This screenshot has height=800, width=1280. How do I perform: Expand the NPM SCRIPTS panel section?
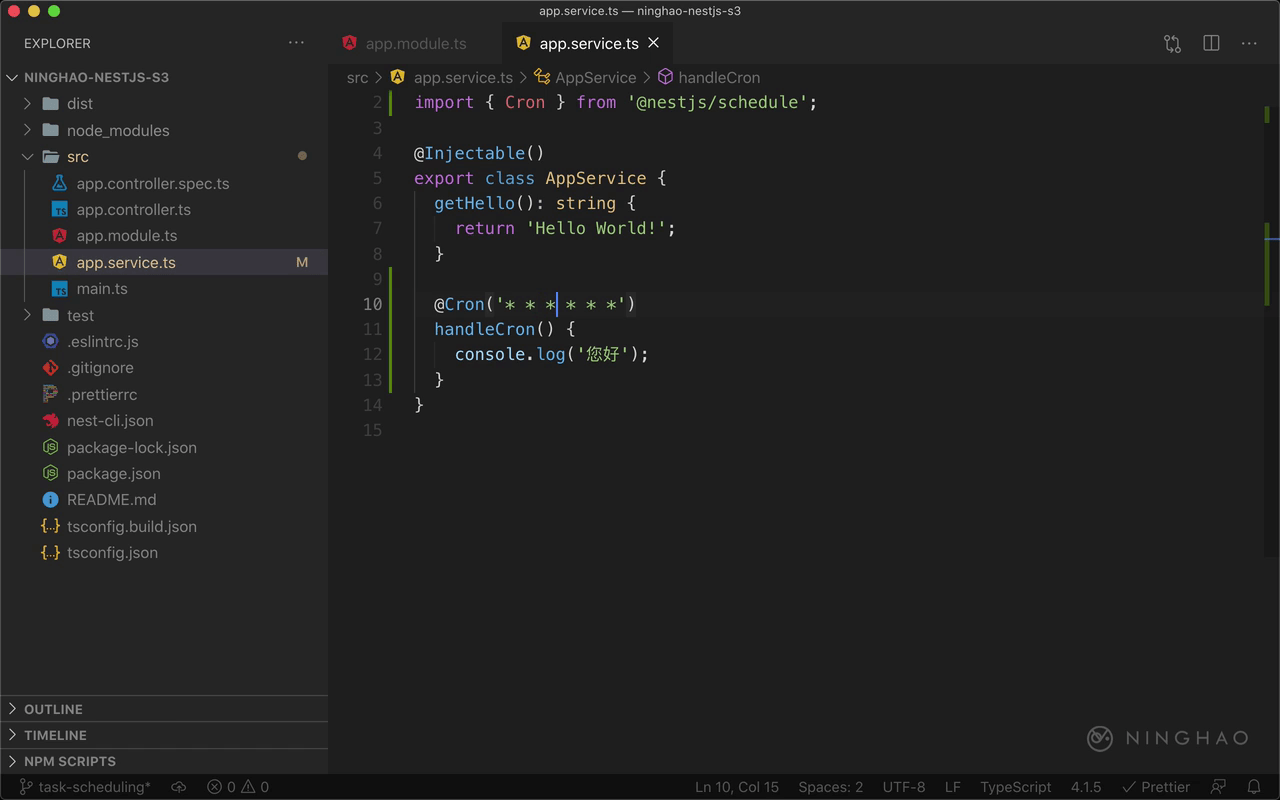(x=69, y=761)
